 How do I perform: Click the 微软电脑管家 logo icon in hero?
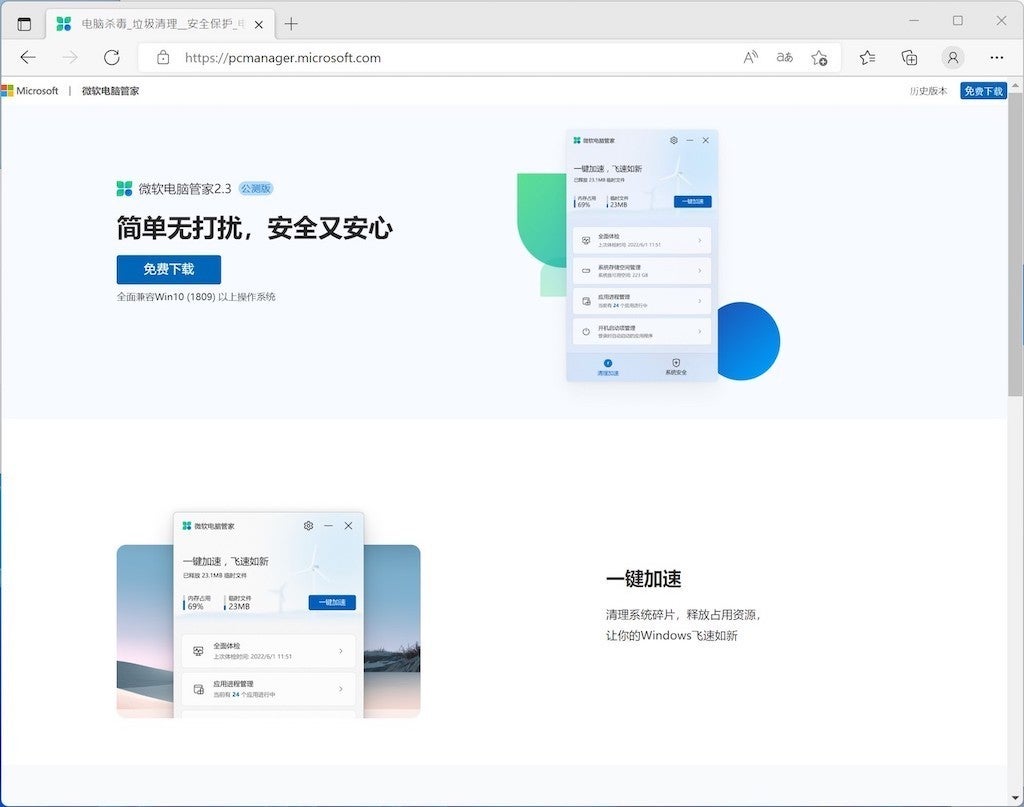click(x=124, y=189)
